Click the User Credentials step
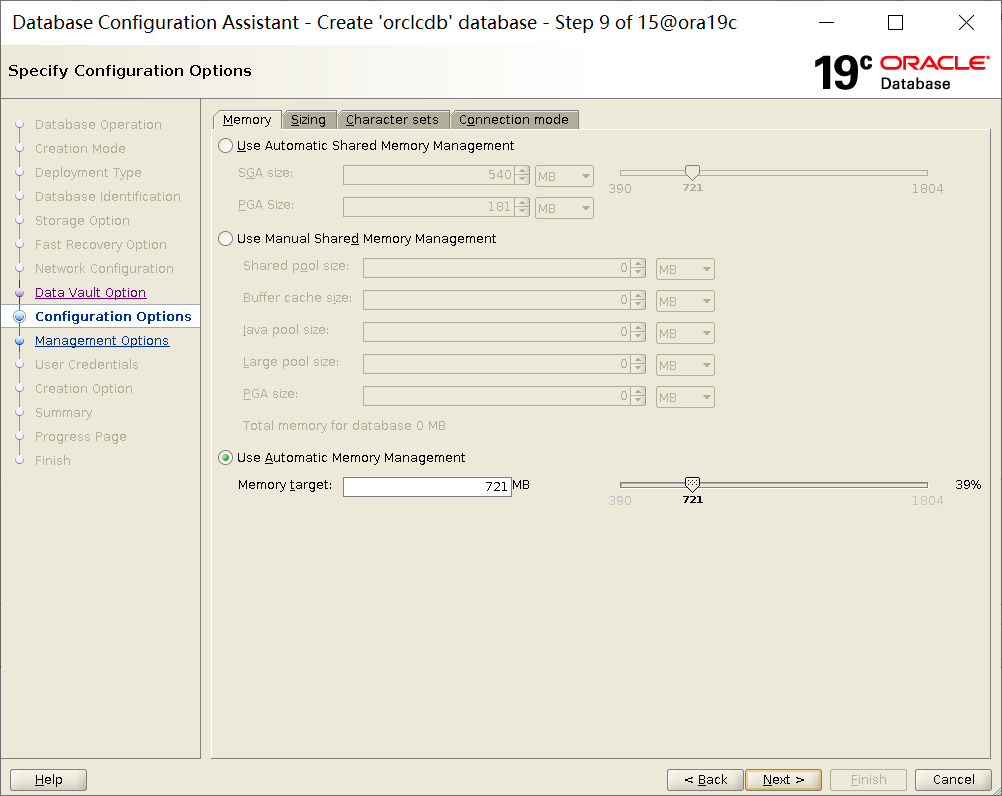Image resolution: width=1002 pixels, height=796 pixels. (87, 364)
